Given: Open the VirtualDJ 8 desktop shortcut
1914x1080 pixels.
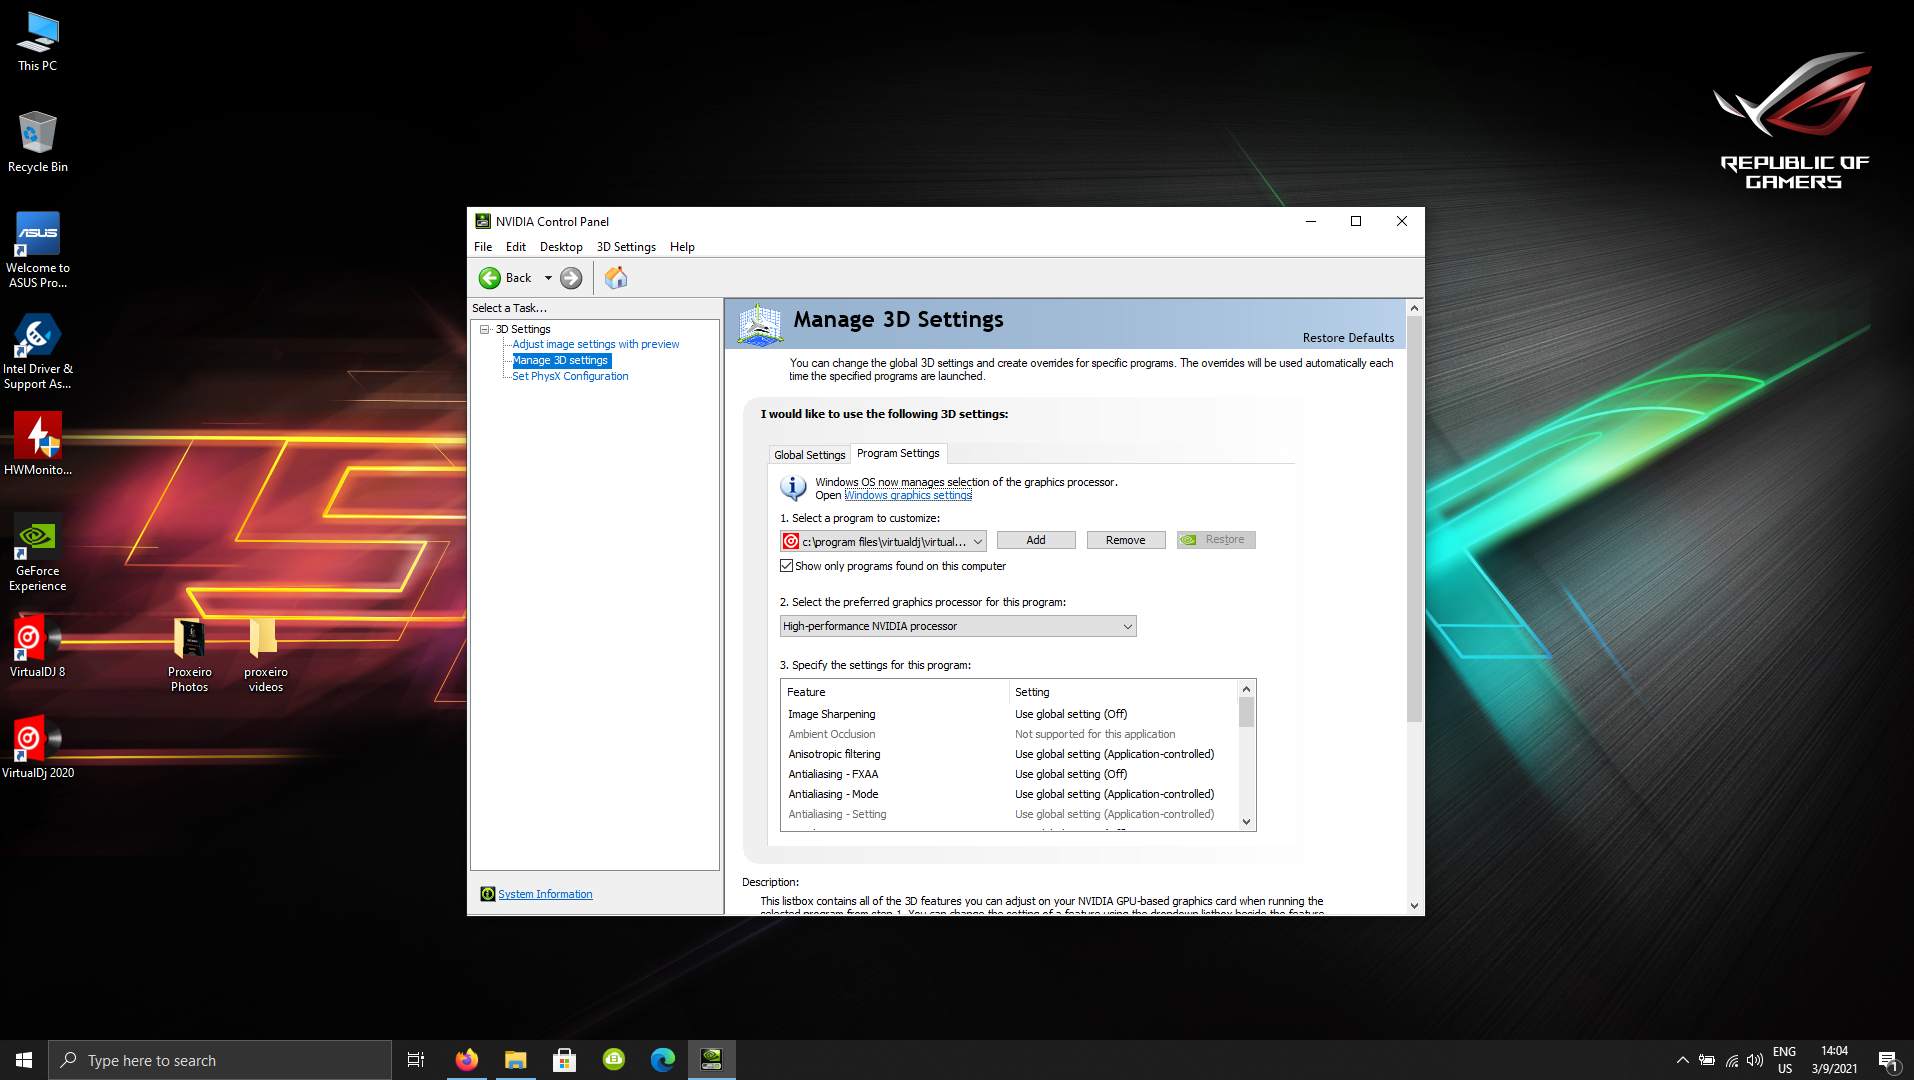Looking at the screenshot, I should [38, 647].
